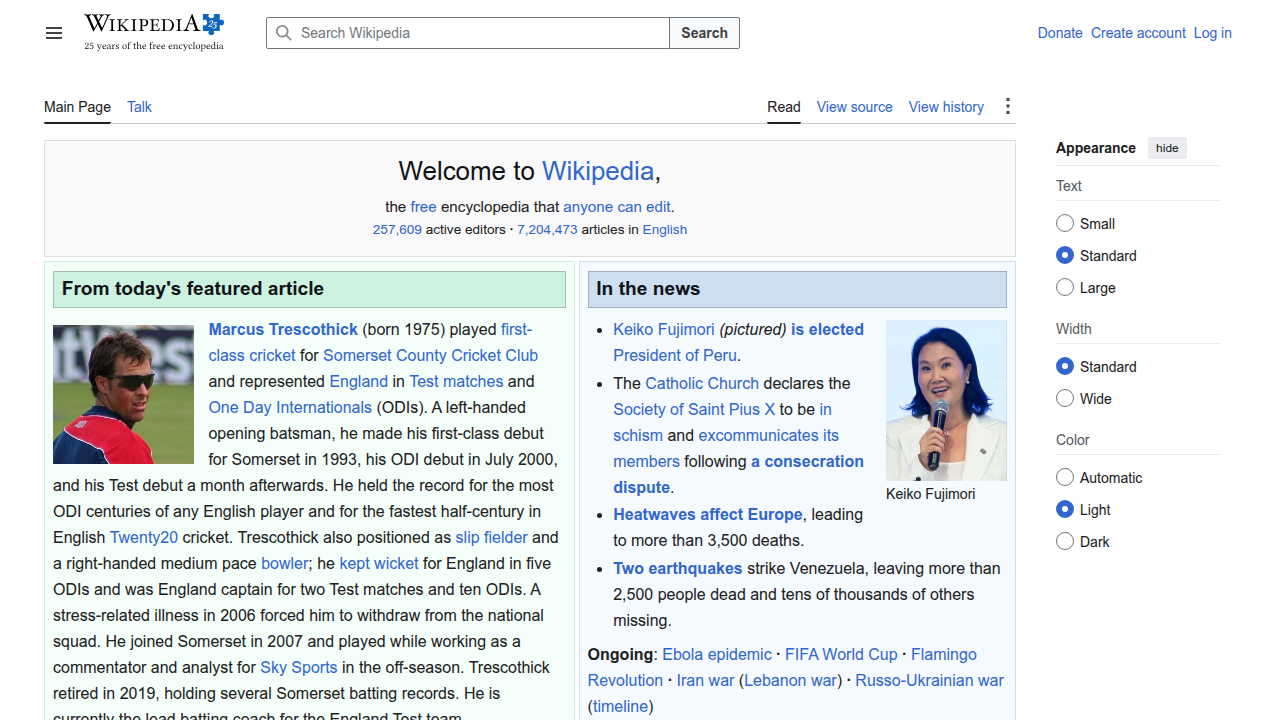Open the Keiko Fujimori photo thumbnail
Screen dimensions: 1280x720
pyautogui.click(x=946, y=400)
